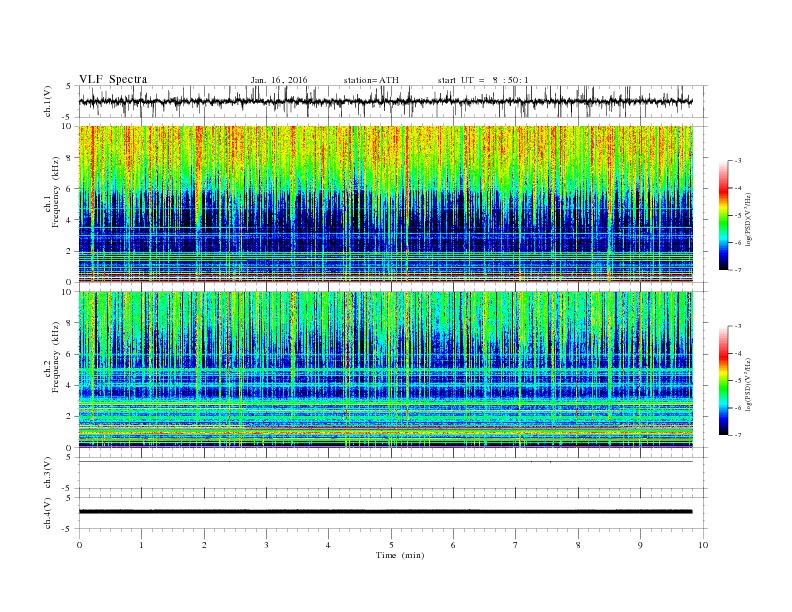Viewport: 792px width, 612px height.
Task: Click the time axis tick label "2"
Action: click(x=204, y=545)
